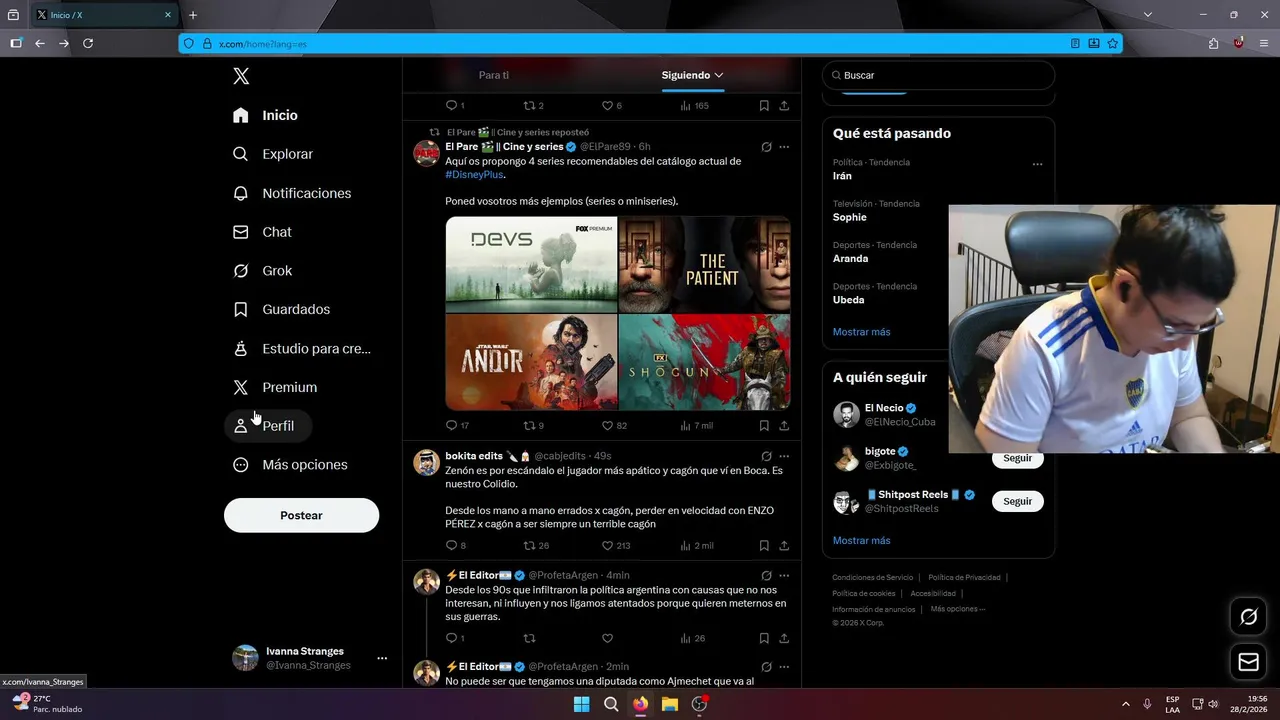Open Chat in sidebar

[262, 232]
